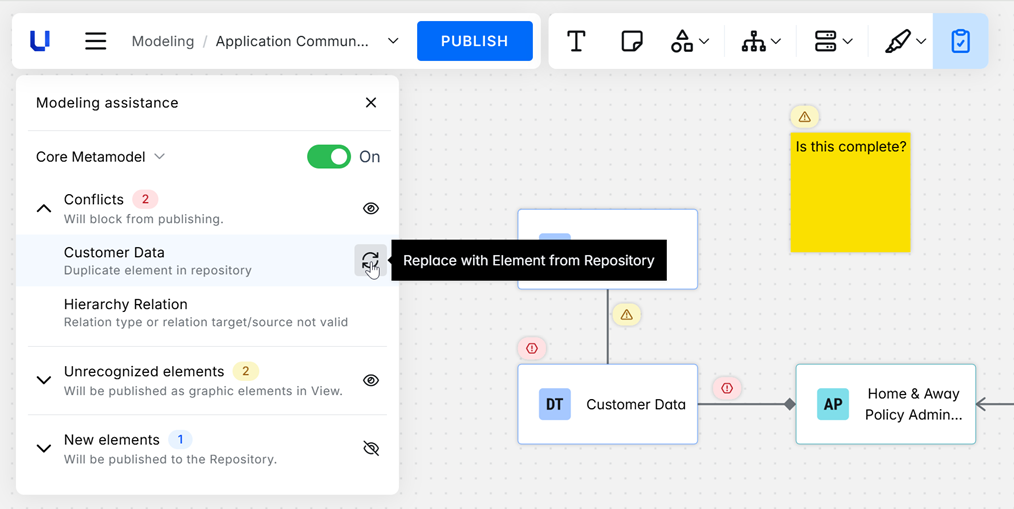Click the PUBLISH button
This screenshot has width=1014, height=509.
(x=475, y=41)
